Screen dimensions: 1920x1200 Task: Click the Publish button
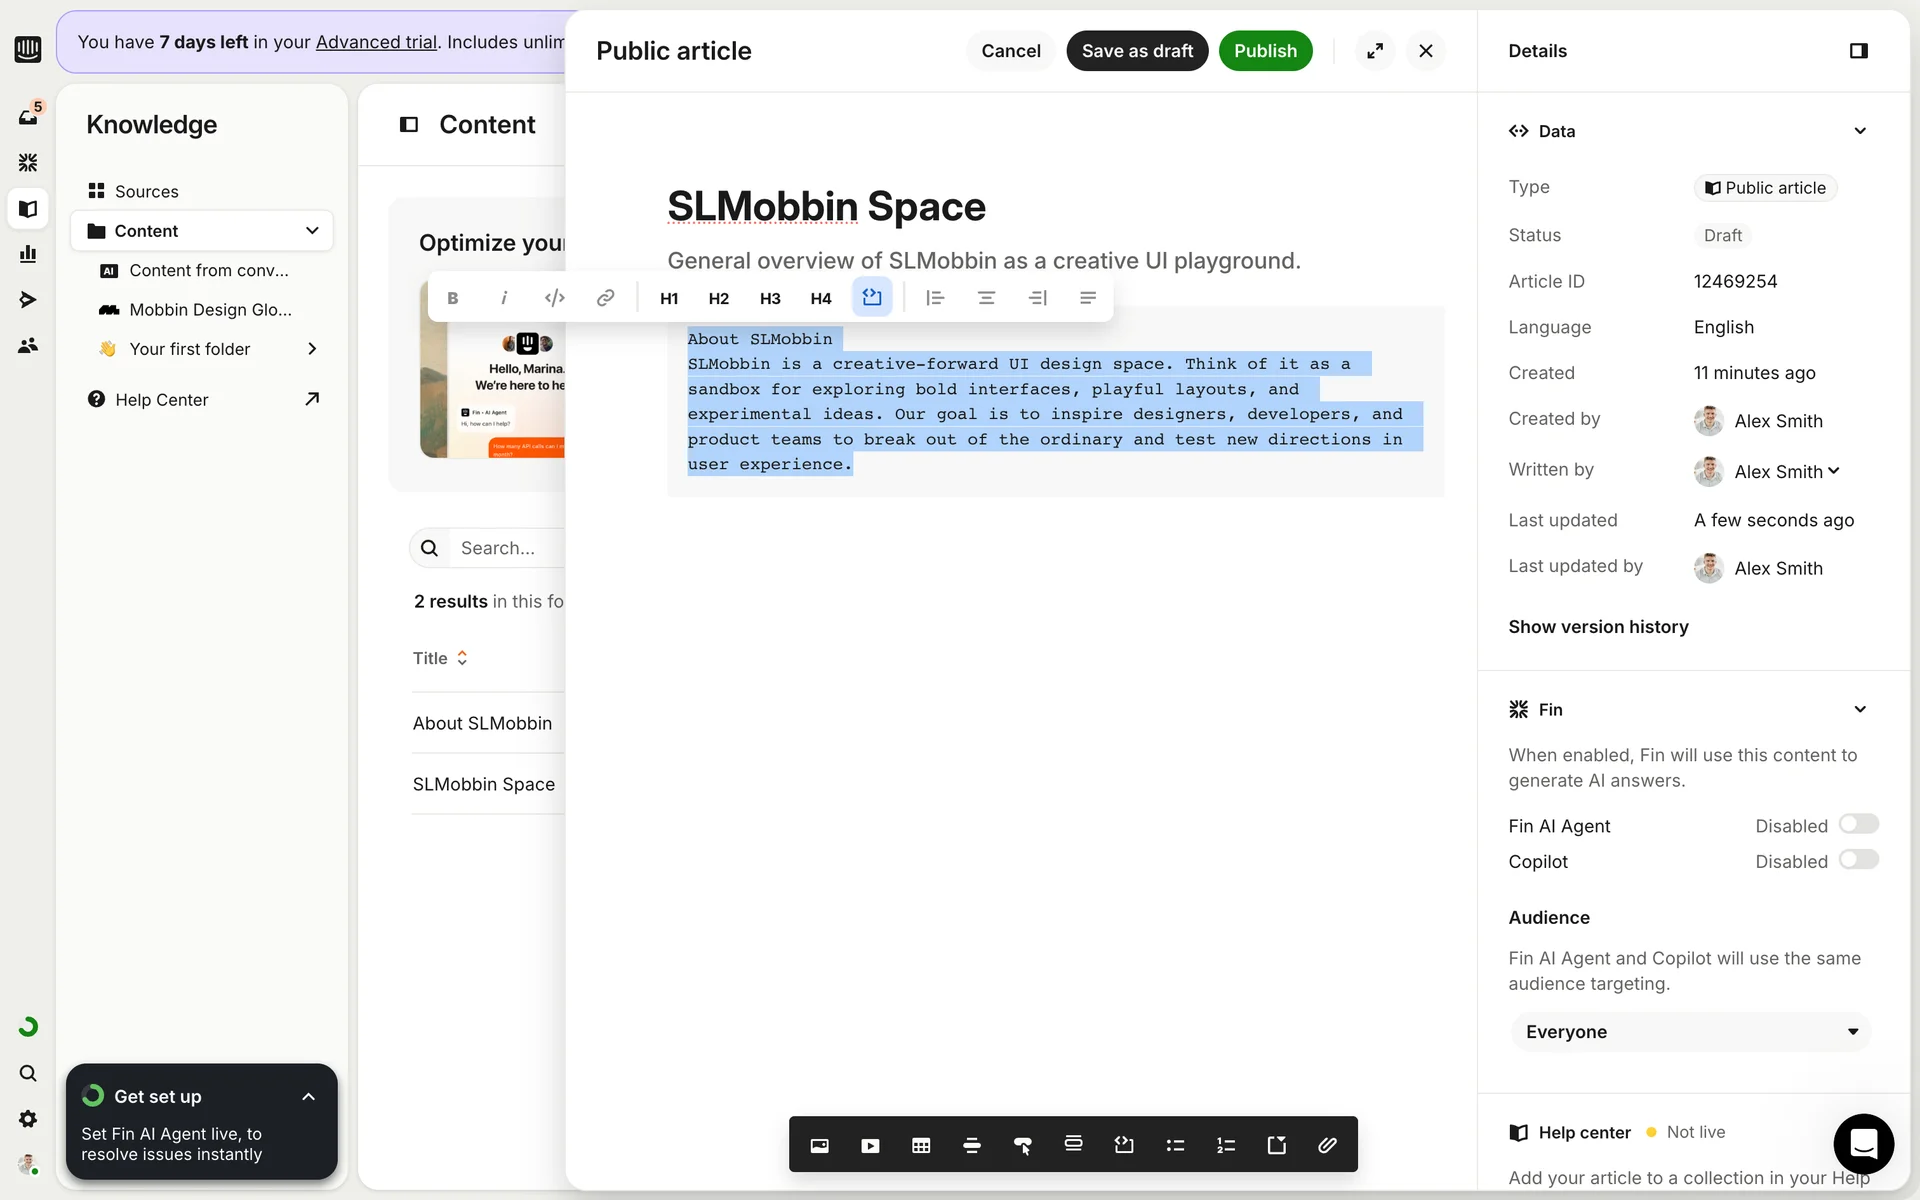pos(1265,51)
